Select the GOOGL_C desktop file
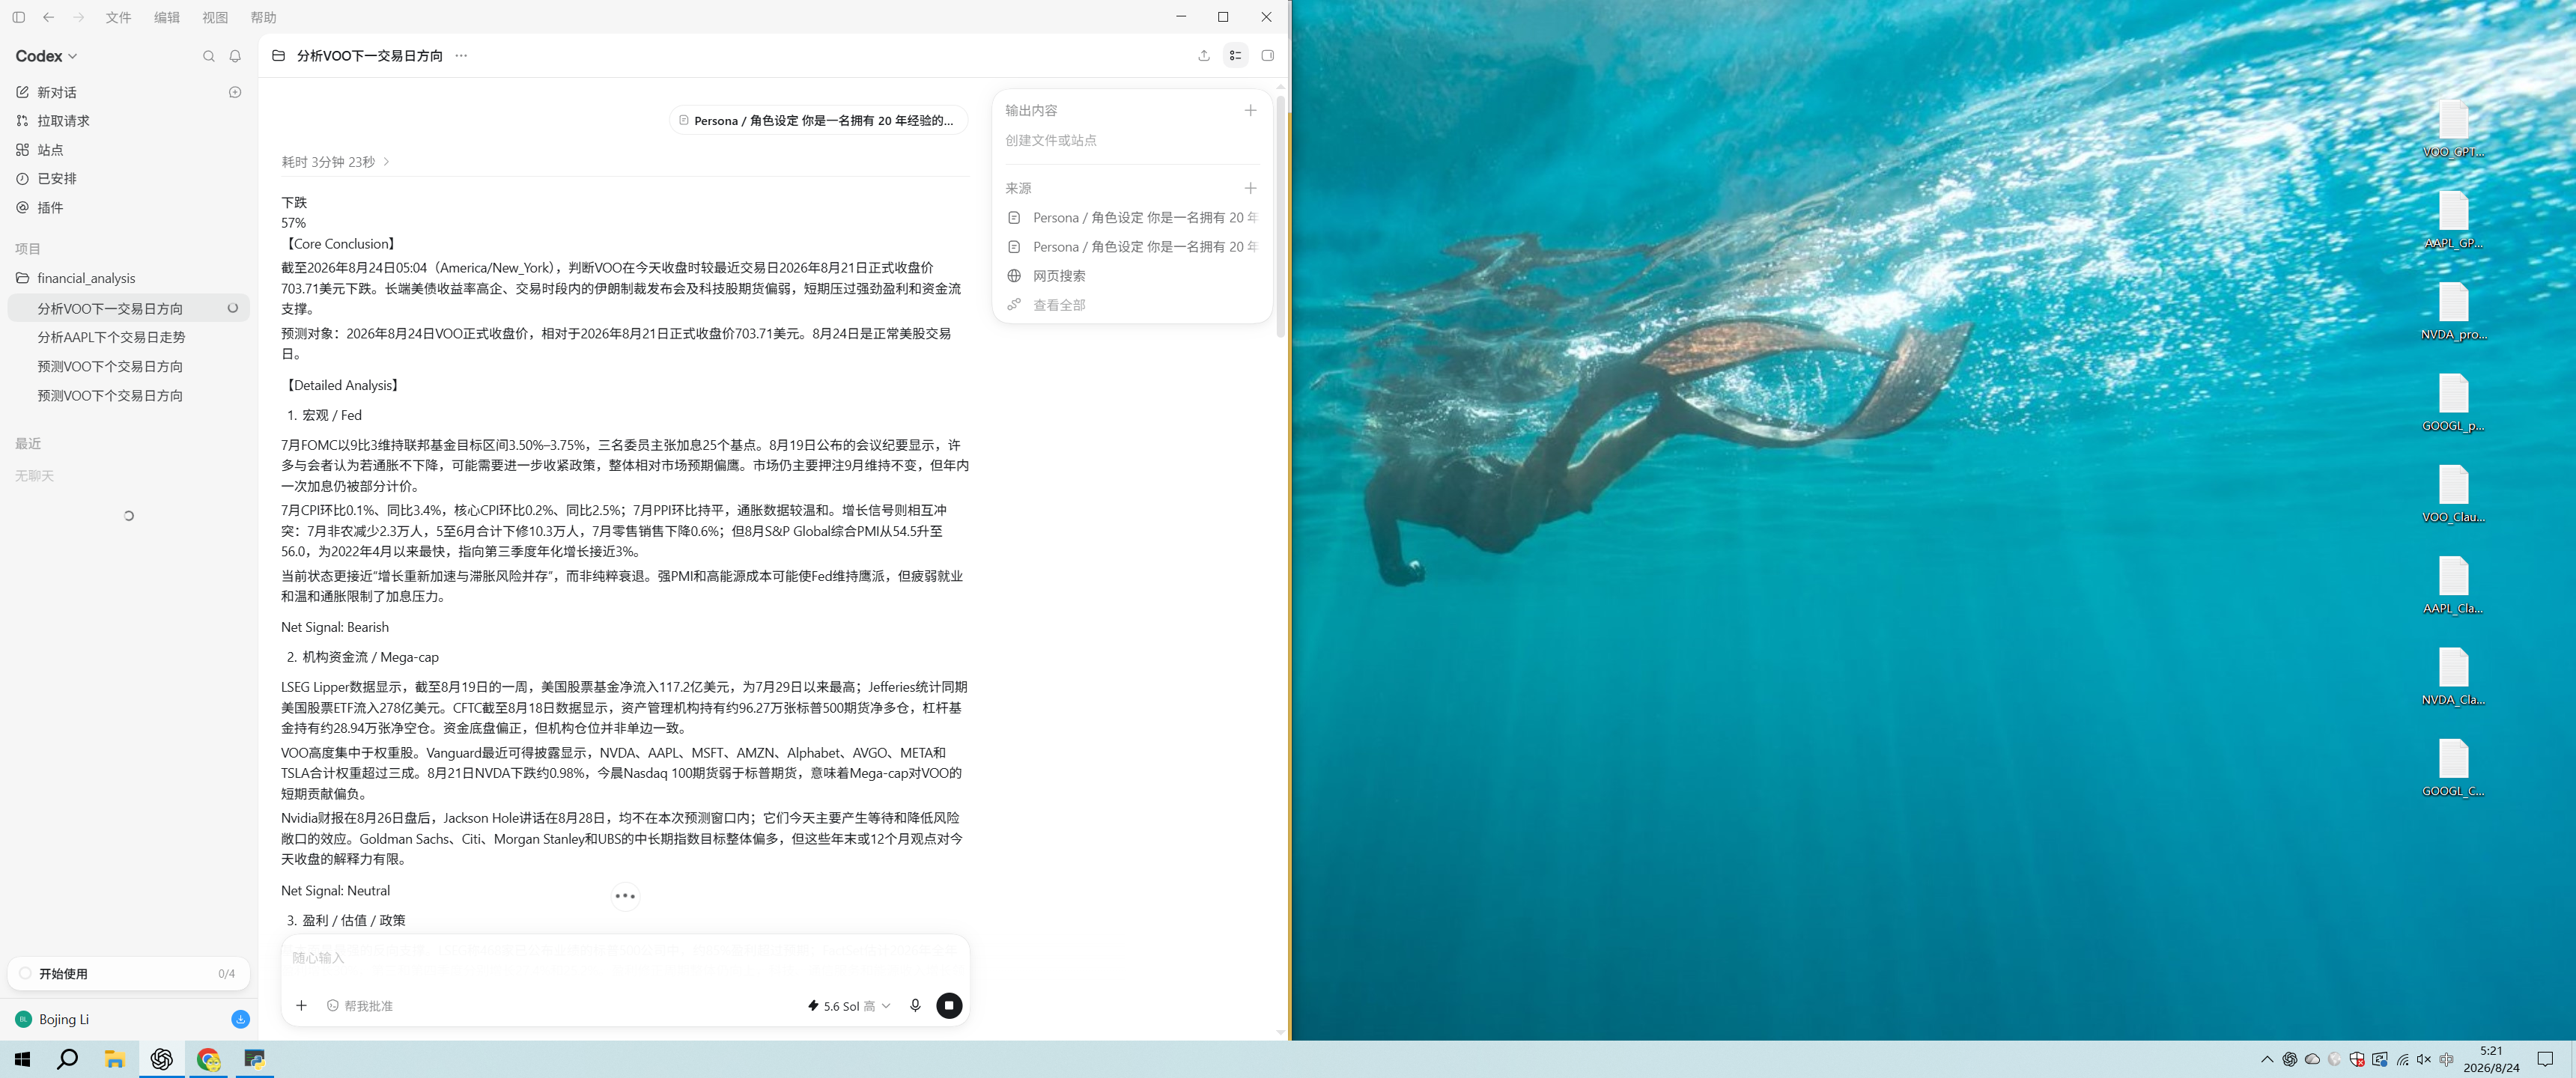The image size is (2576, 1078). pyautogui.click(x=2453, y=768)
